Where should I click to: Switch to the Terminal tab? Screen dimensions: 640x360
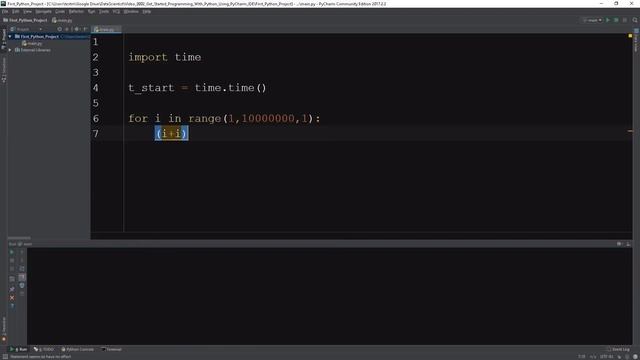coord(111,349)
